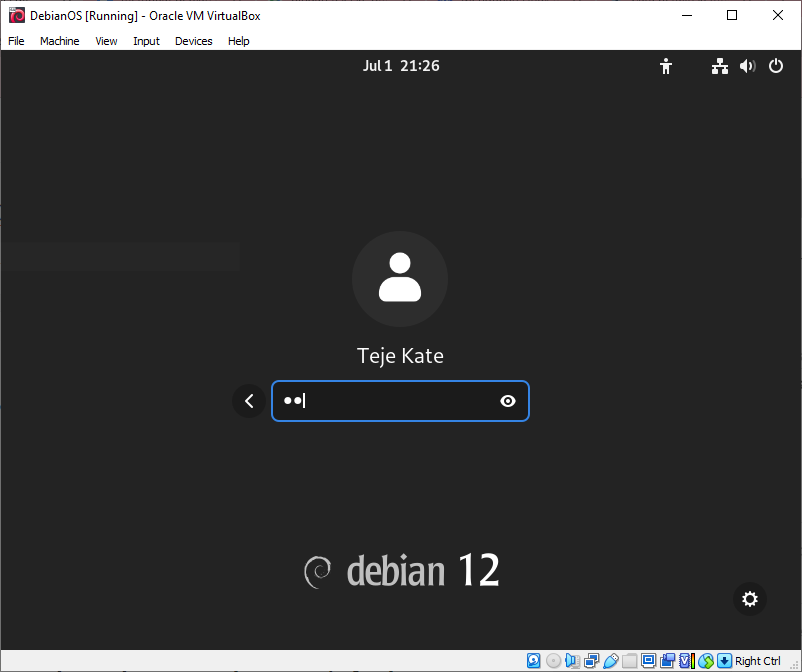Image resolution: width=802 pixels, height=672 pixels.
Task: Open session settings gear button
Action: pos(749,599)
